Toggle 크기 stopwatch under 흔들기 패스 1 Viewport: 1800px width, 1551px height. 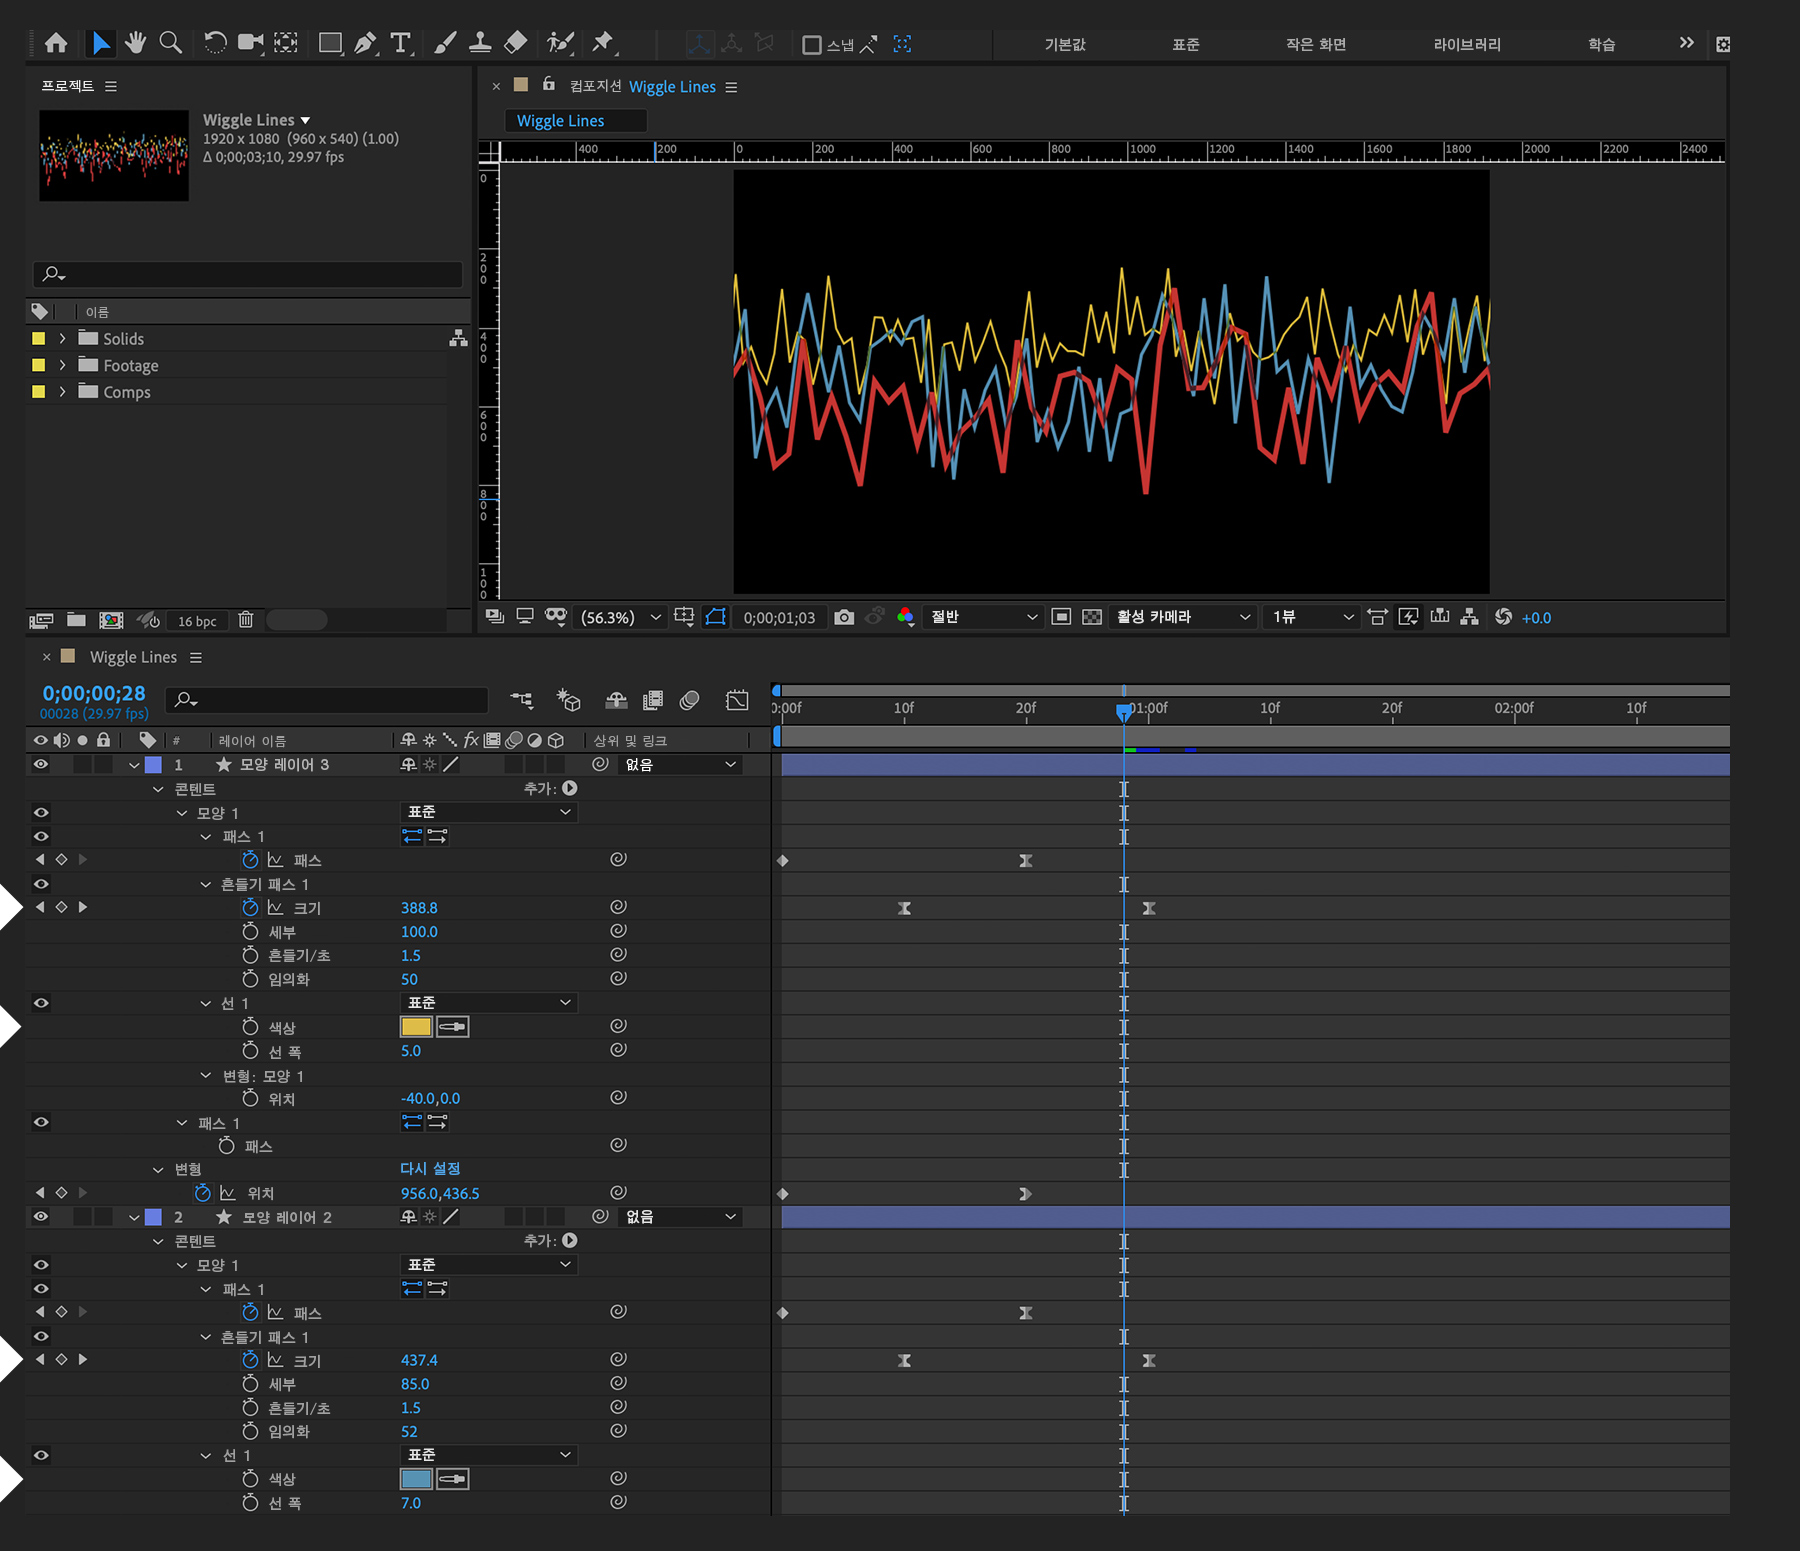250,907
